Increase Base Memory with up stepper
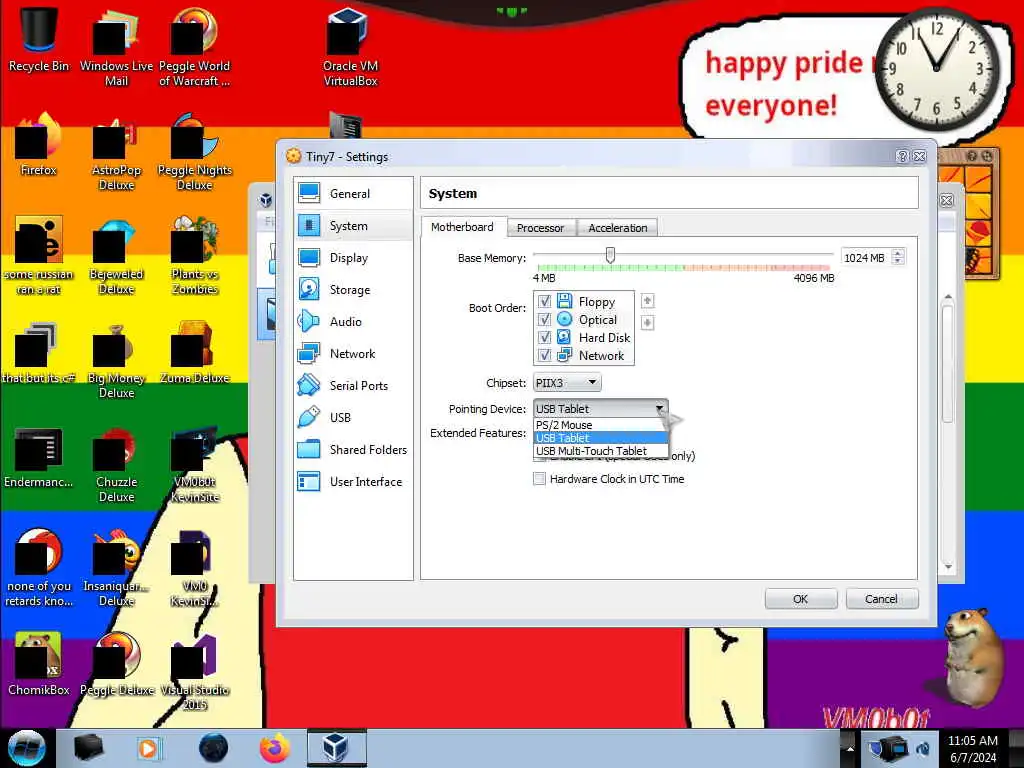The height and width of the screenshot is (768, 1024). (x=899, y=253)
